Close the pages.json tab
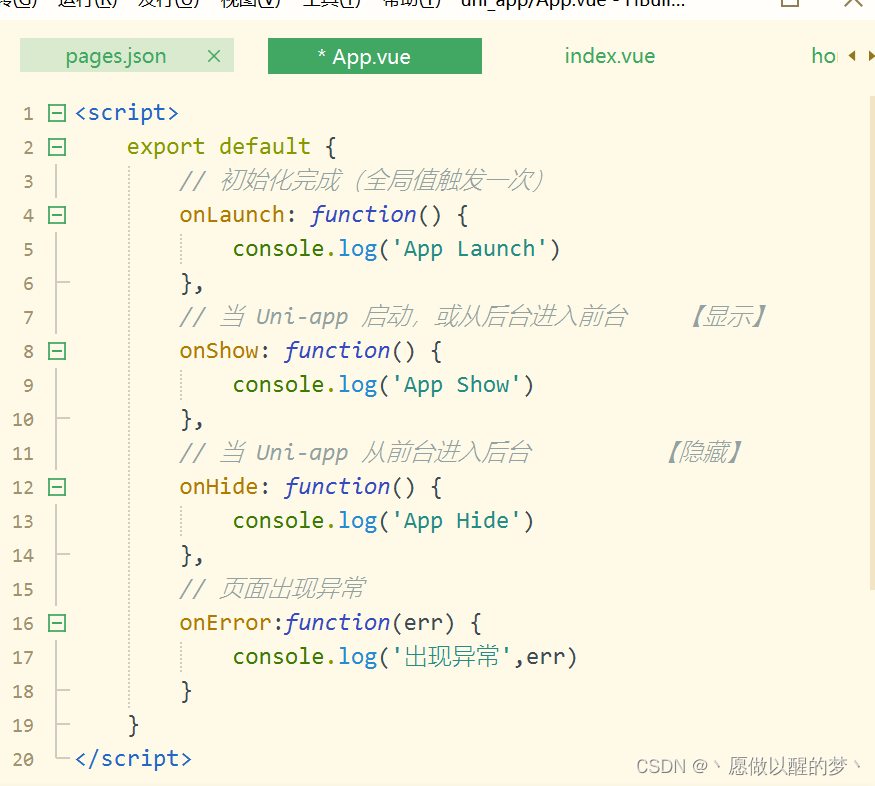This screenshot has width=875, height=786. (214, 56)
